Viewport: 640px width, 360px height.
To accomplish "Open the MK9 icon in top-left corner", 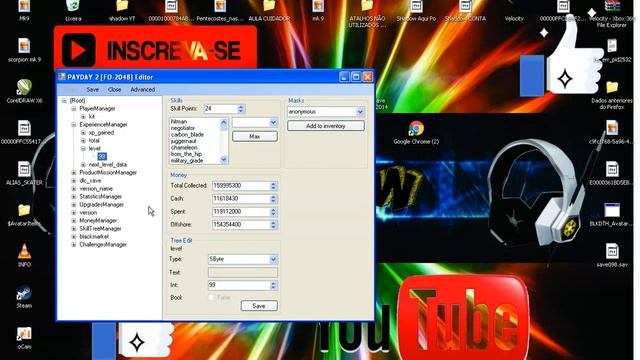I will [24, 7].
